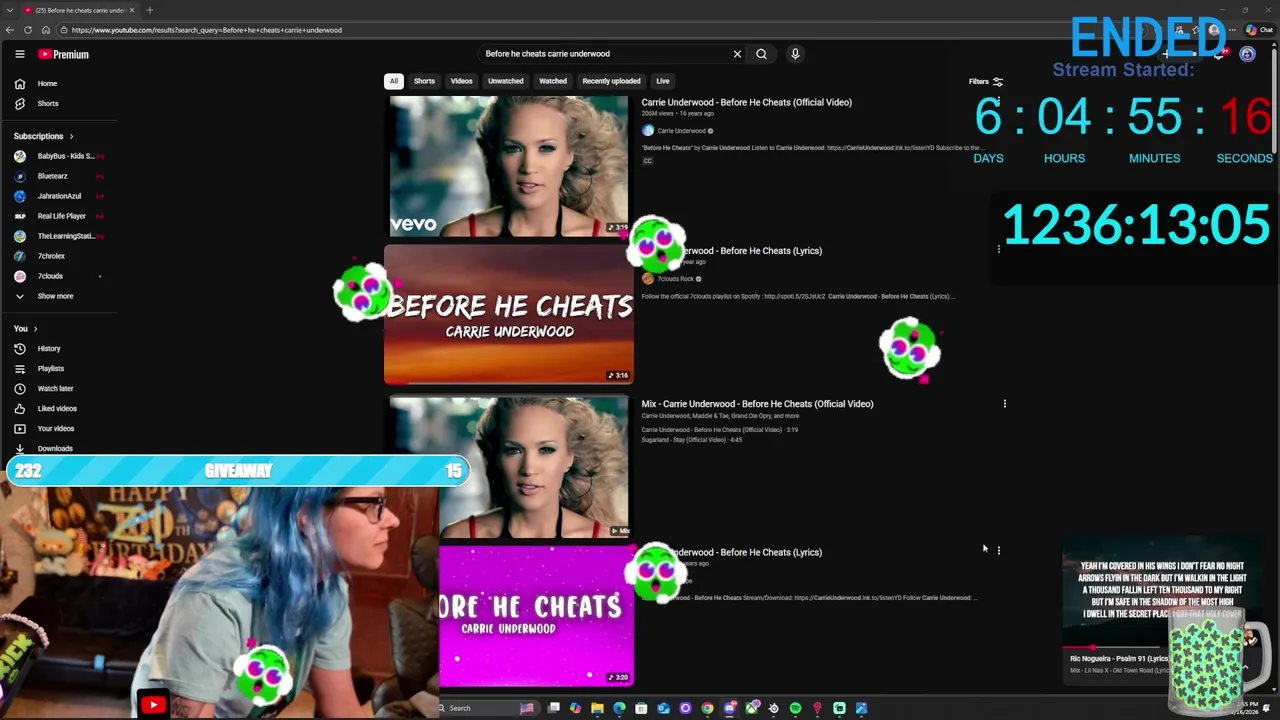Play the Mix playlist thumbnail
Image resolution: width=1280 pixels, height=720 pixels.
509,467
